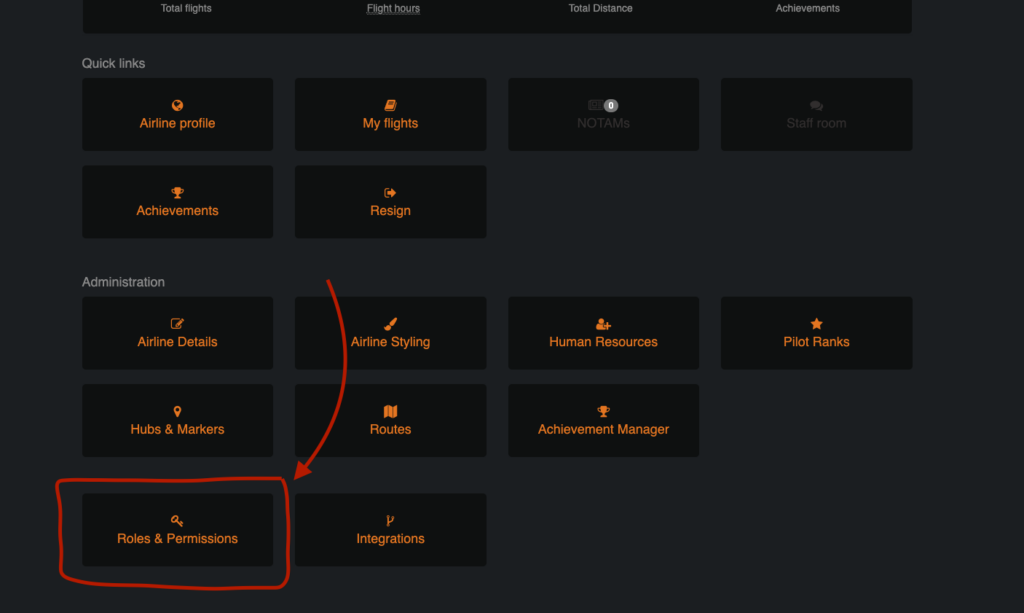Click the Flight hours stat label

tap(393, 8)
